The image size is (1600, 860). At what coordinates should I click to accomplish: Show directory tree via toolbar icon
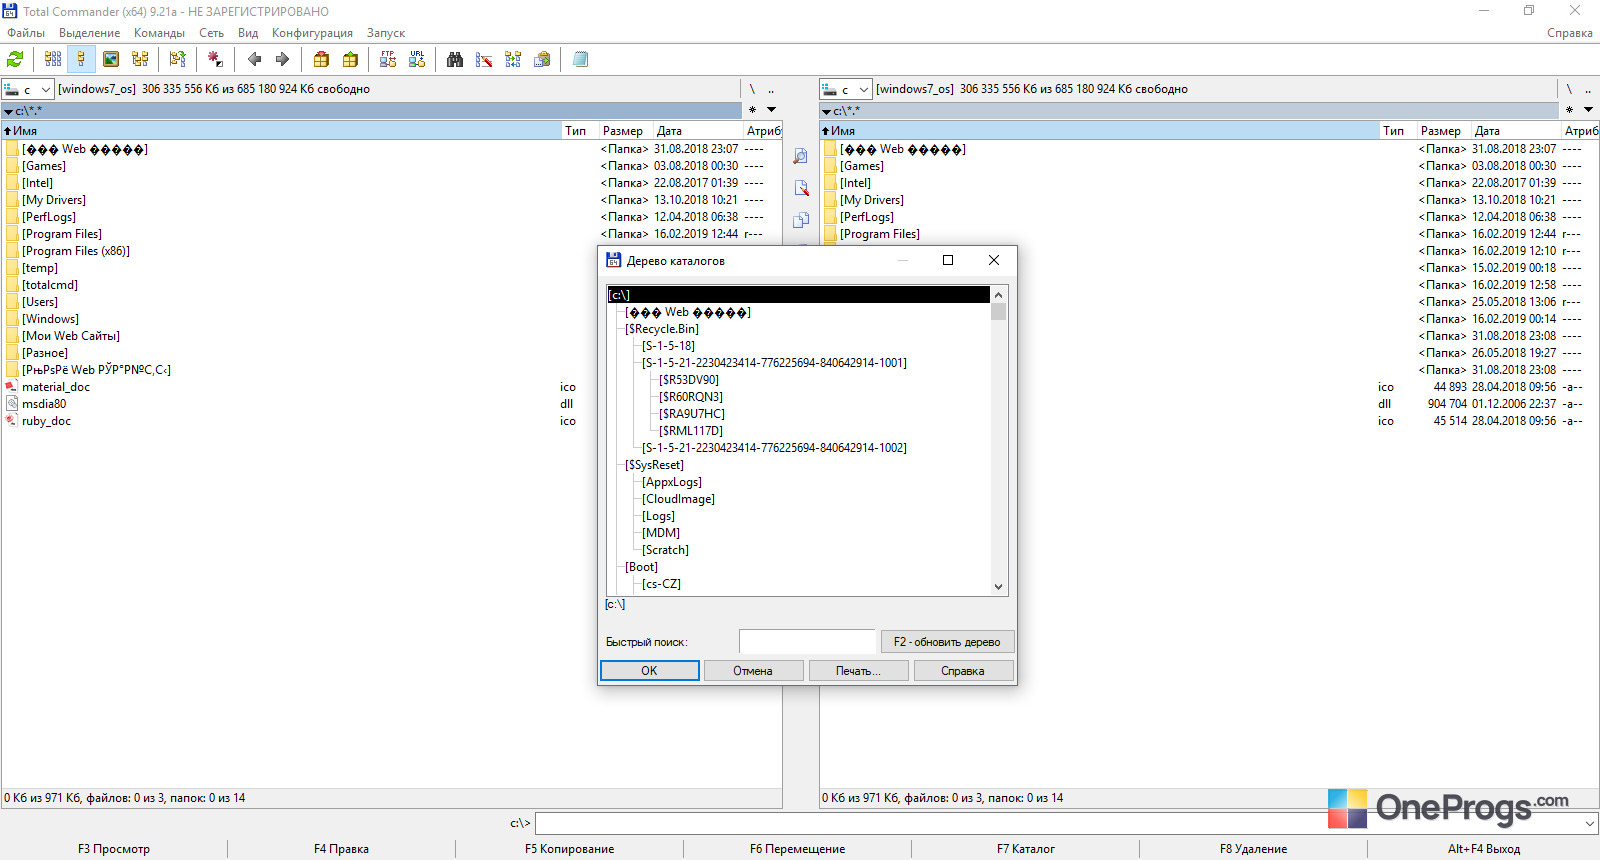[x=140, y=59]
